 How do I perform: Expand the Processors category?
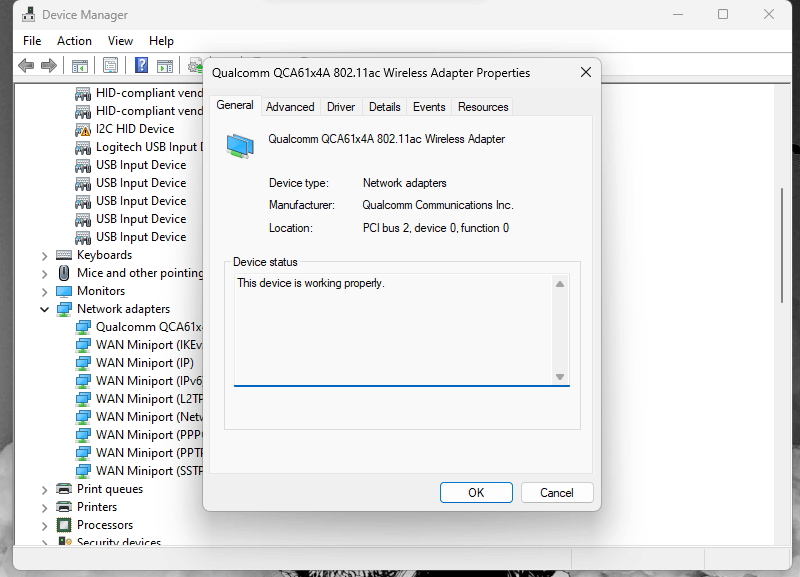pyautogui.click(x=44, y=525)
